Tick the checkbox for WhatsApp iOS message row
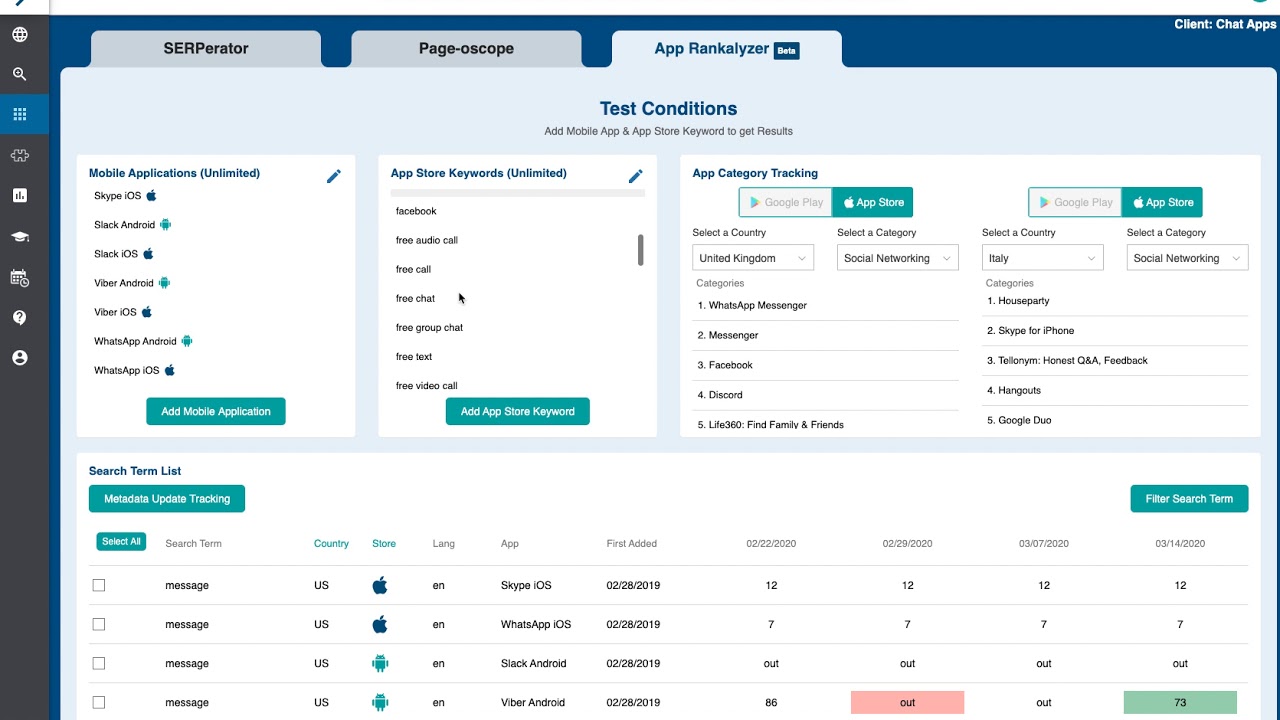1280x720 pixels. tap(99, 624)
